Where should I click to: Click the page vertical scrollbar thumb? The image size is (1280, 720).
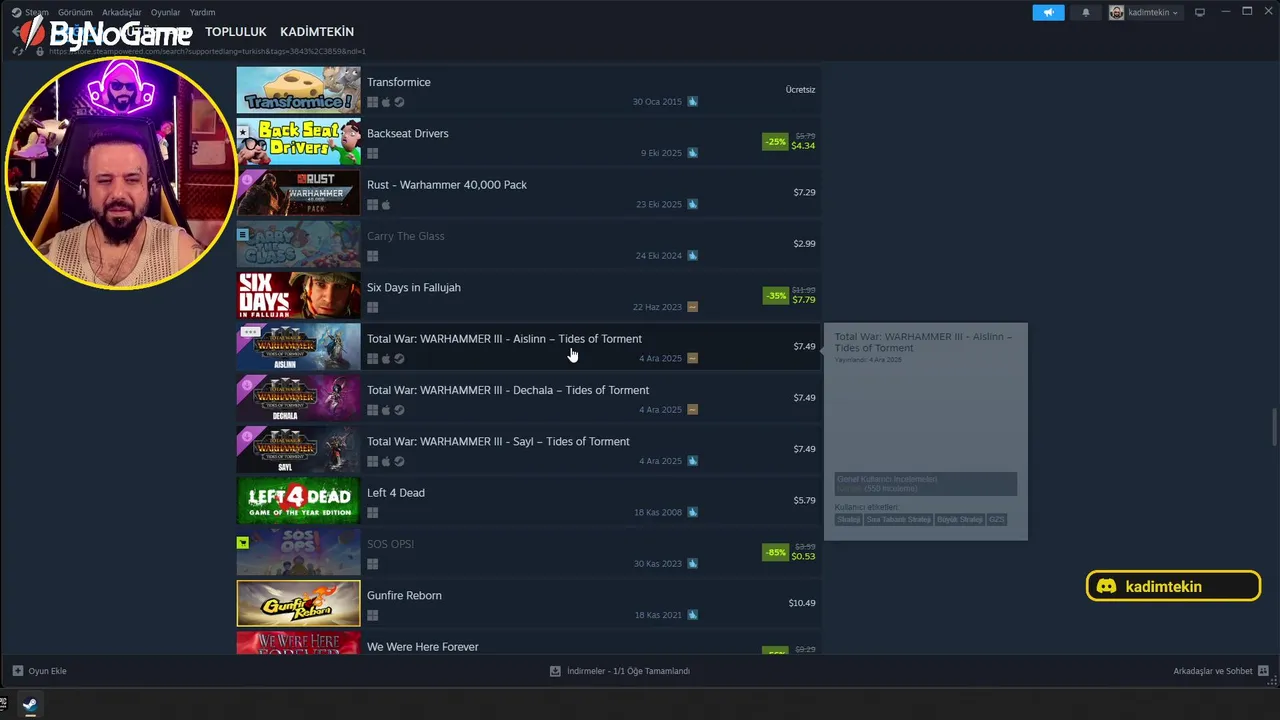[x=1274, y=427]
